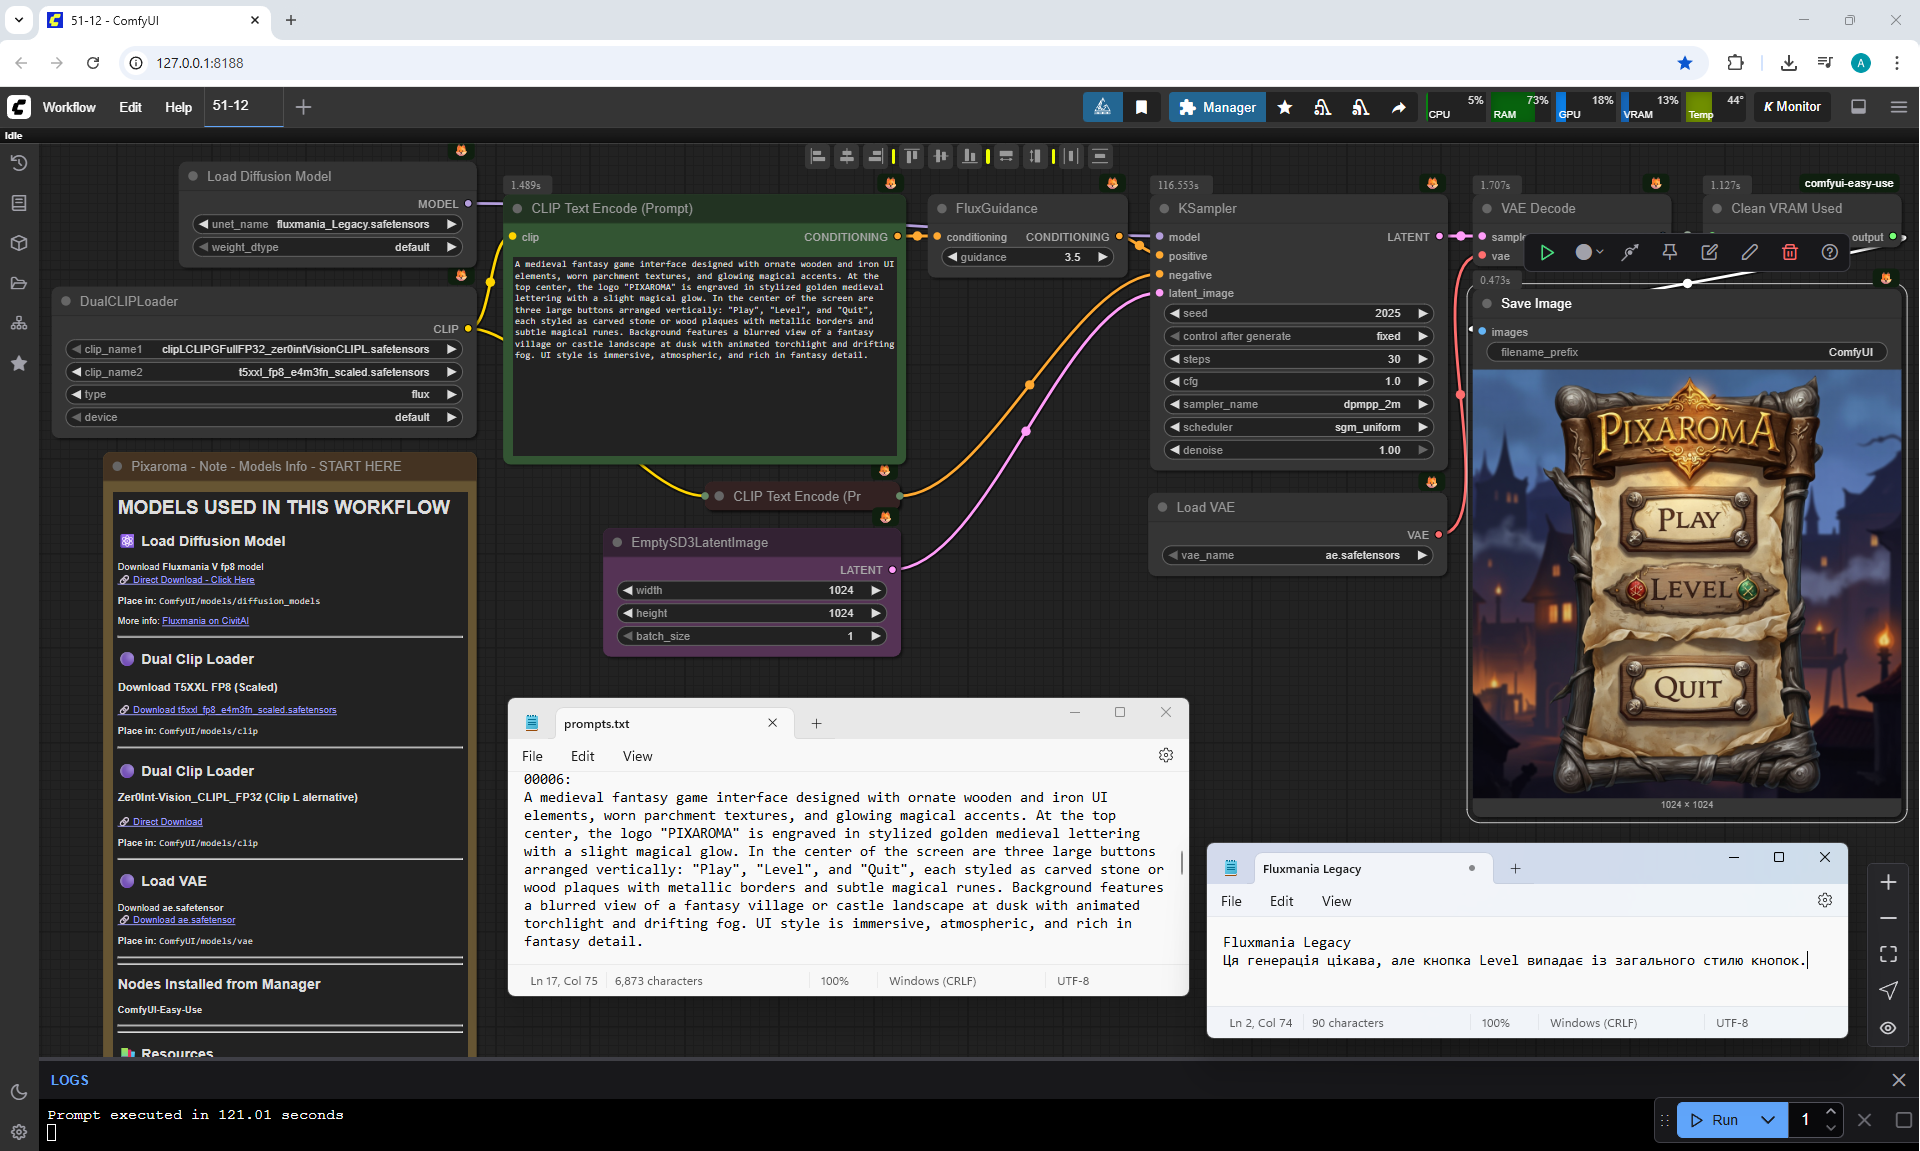This screenshot has height=1151, width=1920.
Task: Open the Workflow menu
Action: pyautogui.click(x=69, y=107)
